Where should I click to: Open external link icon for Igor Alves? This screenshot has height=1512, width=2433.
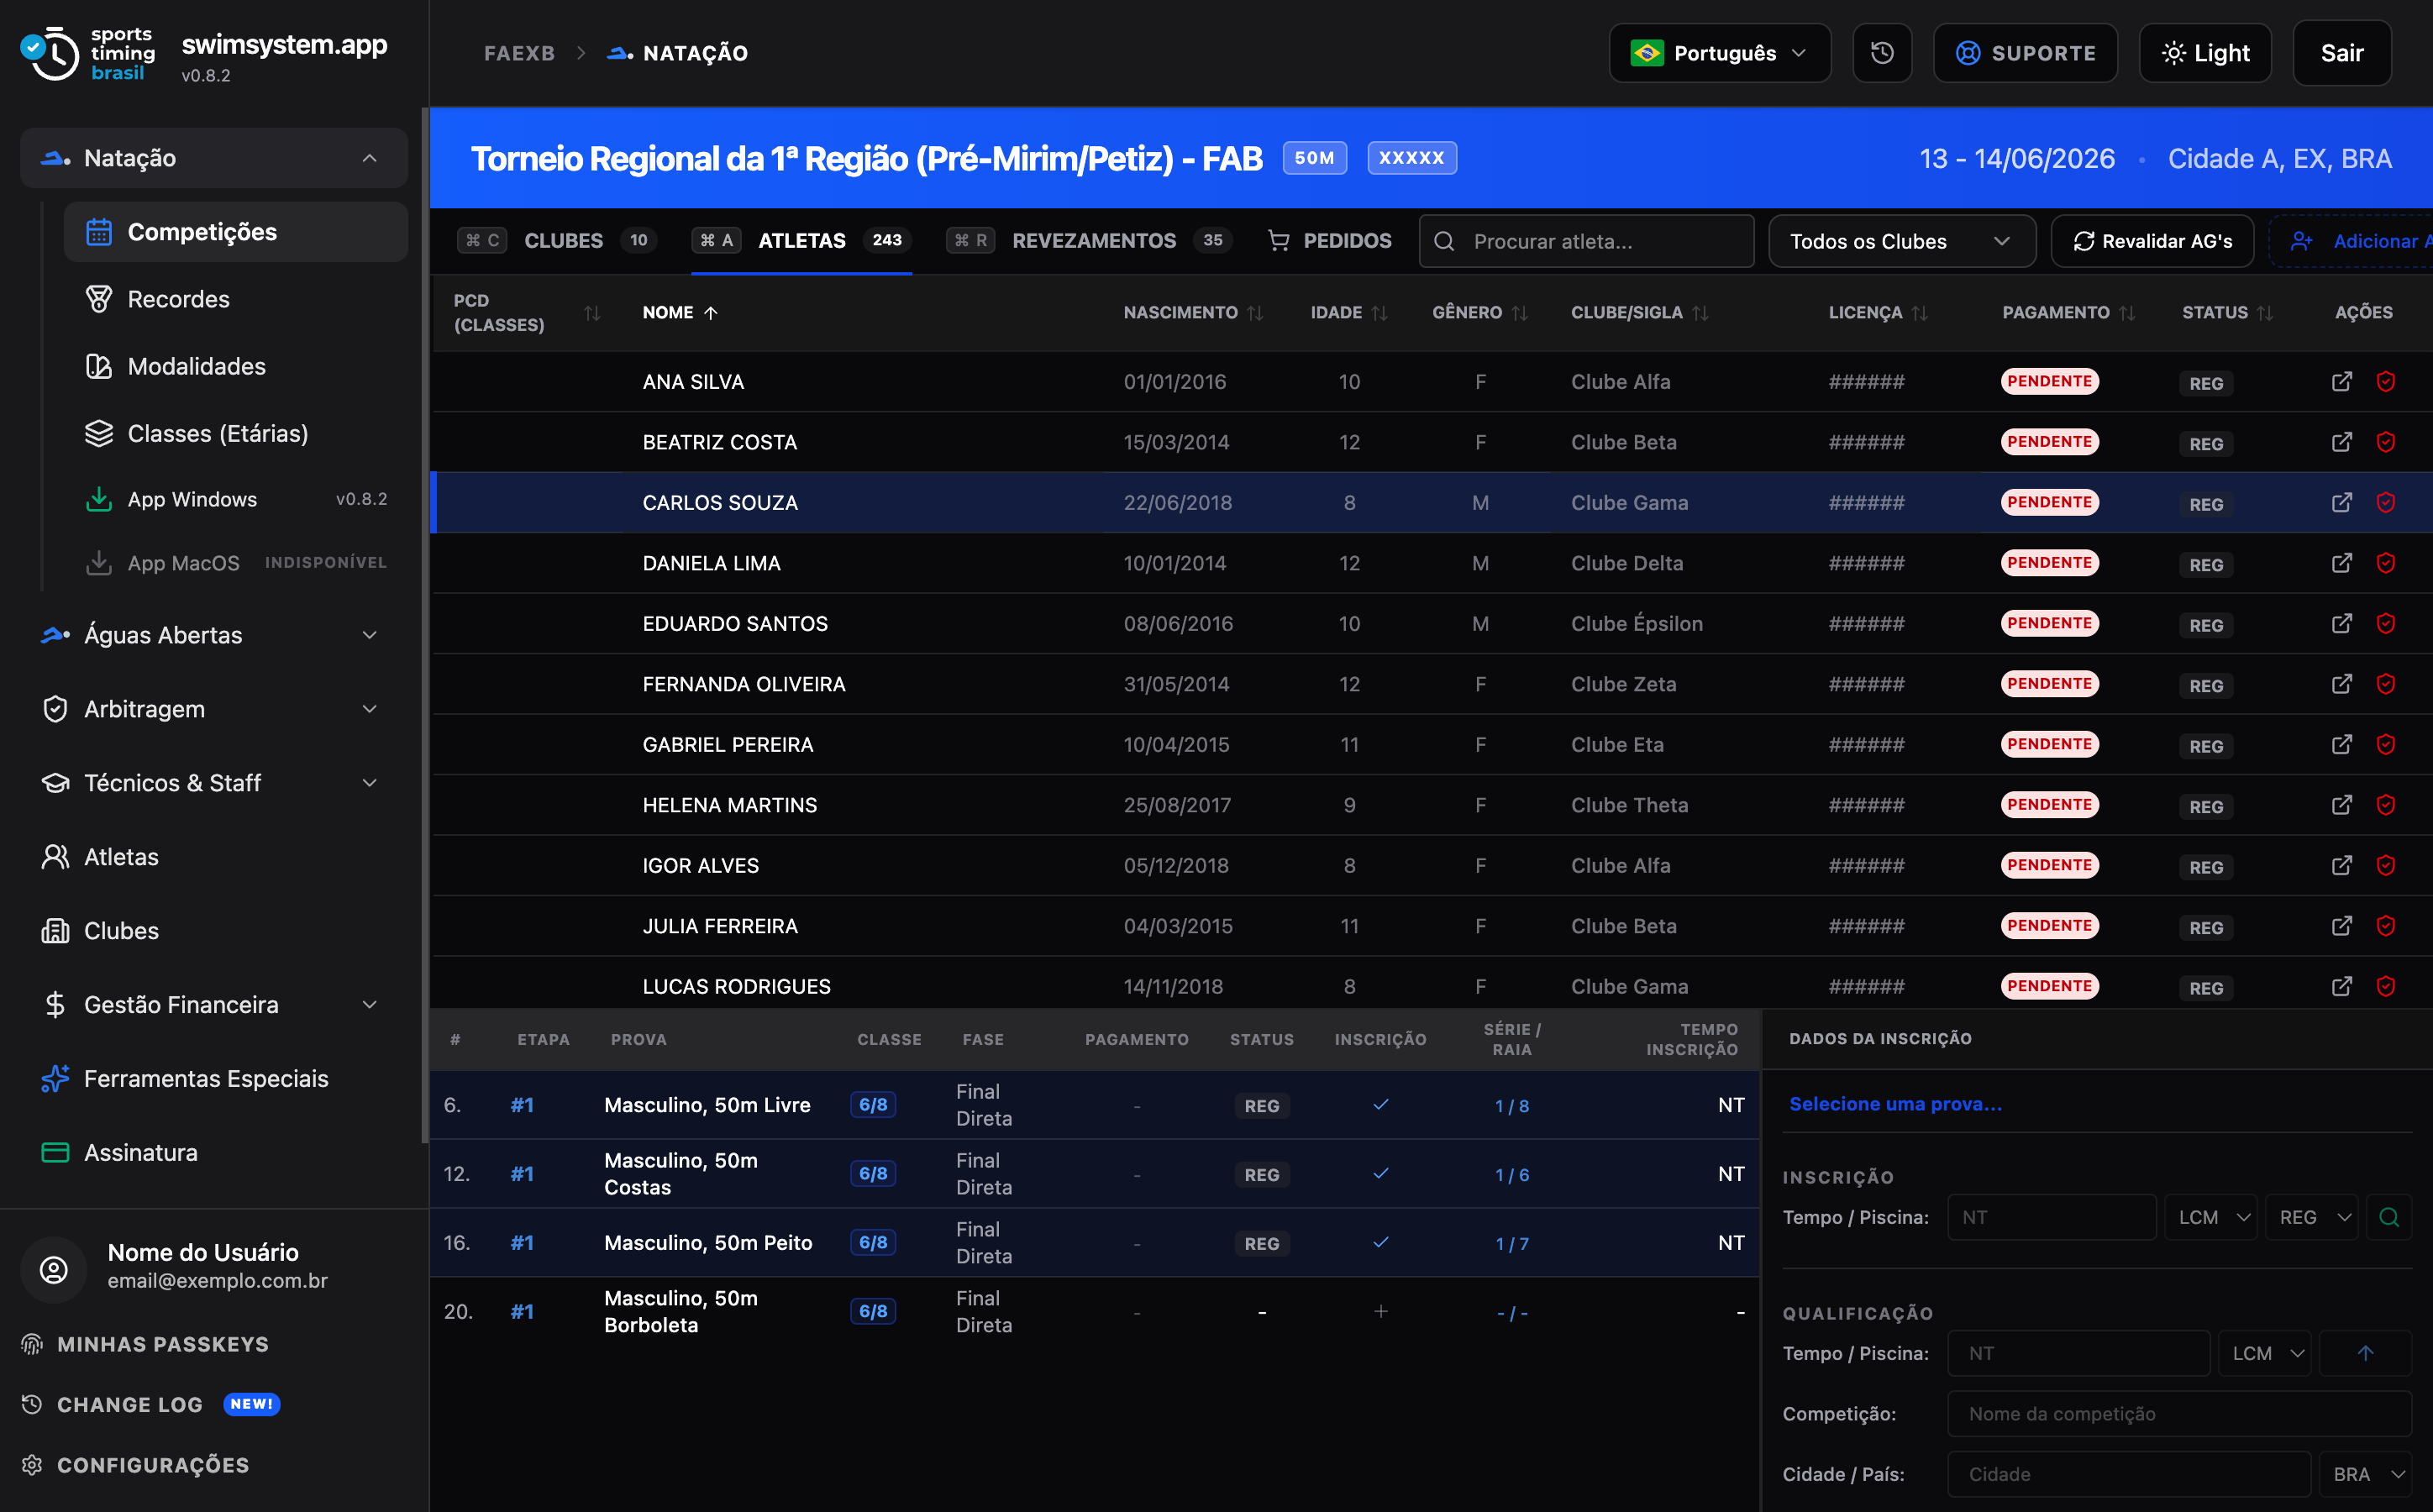click(x=2341, y=865)
